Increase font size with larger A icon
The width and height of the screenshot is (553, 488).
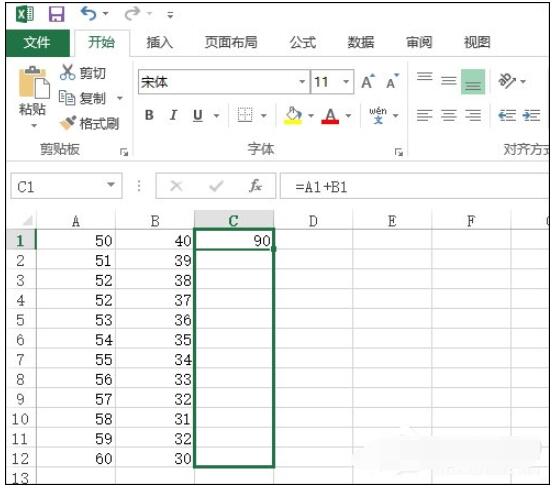[368, 82]
